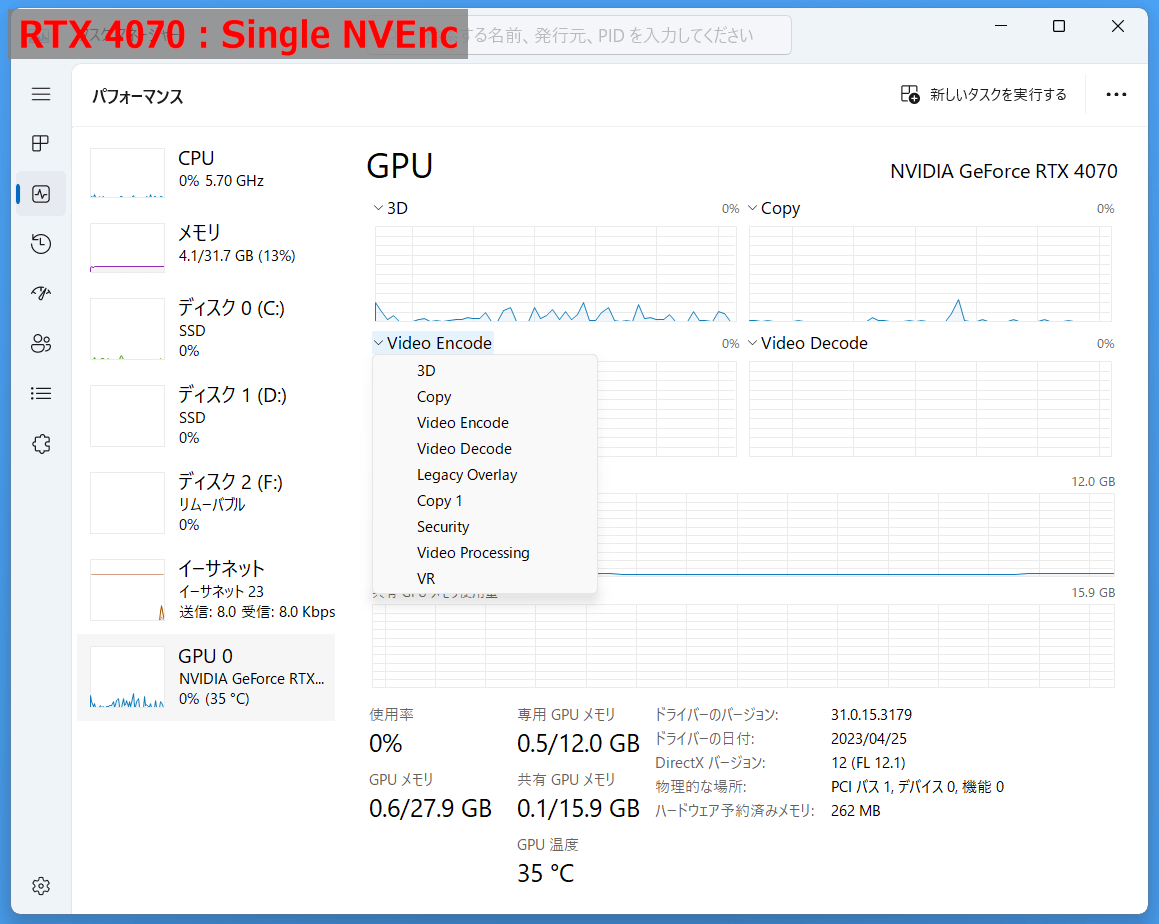Screen dimensions: 1159x924
Task: Choose Copy 1 from the engine list
Action: click(484, 500)
